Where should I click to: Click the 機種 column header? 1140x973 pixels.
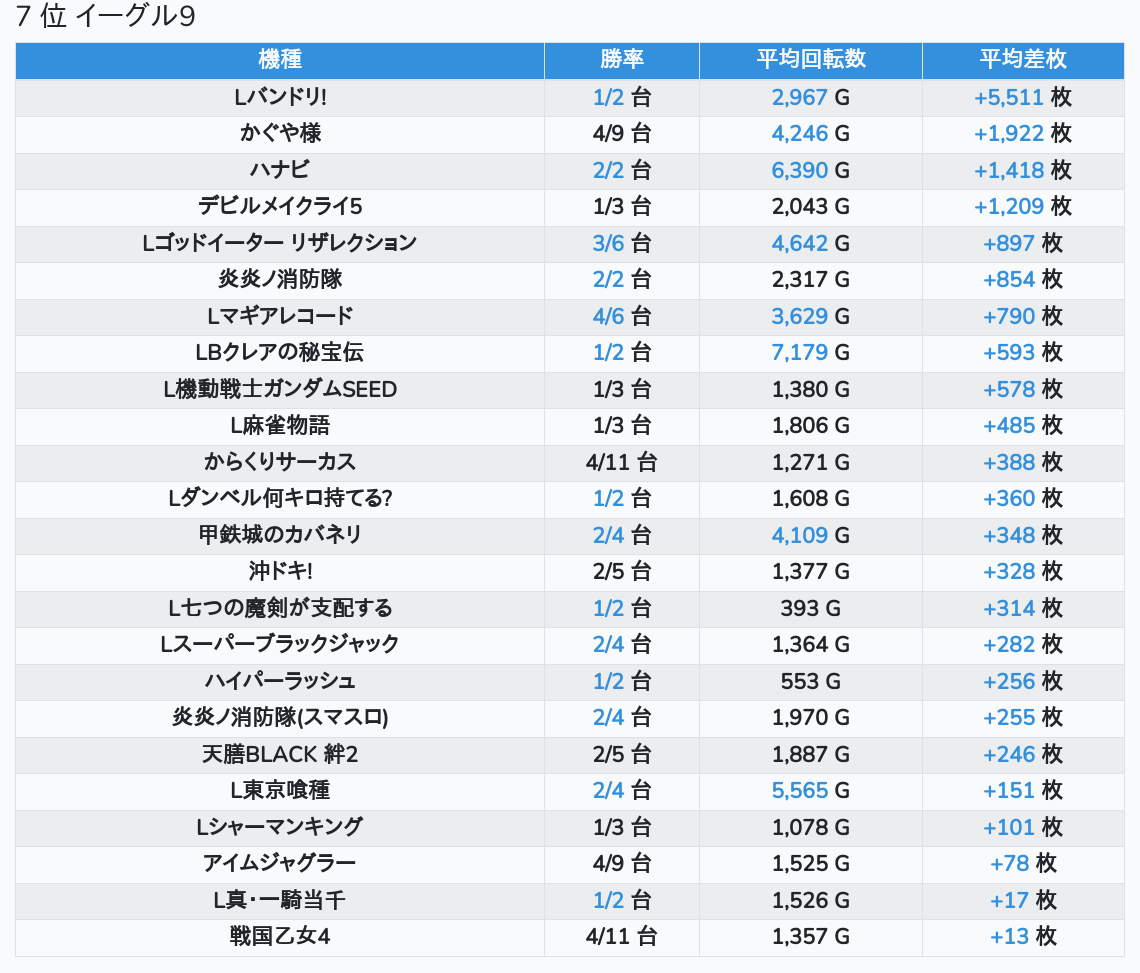280,59
